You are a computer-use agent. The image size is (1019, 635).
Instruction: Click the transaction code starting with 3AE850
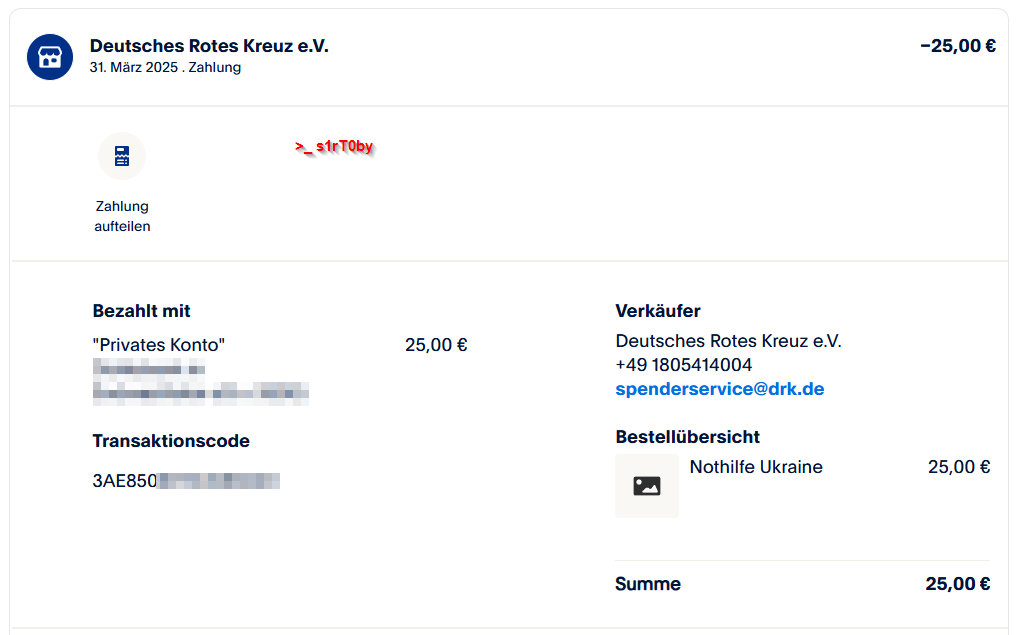pos(186,481)
